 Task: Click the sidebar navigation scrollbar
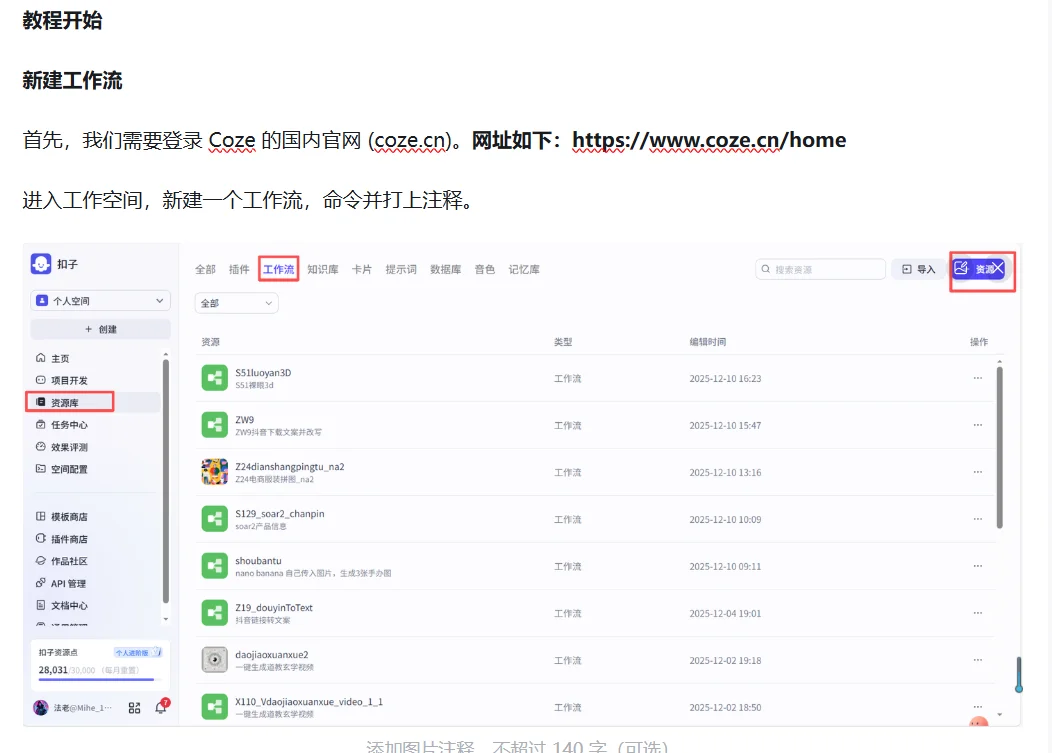coord(166,482)
